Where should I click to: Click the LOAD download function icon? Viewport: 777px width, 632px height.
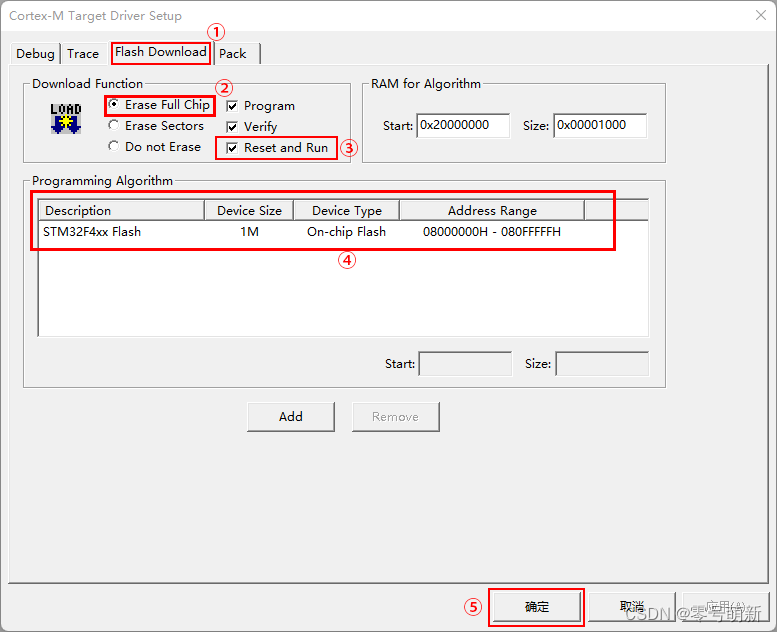[x=66, y=117]
